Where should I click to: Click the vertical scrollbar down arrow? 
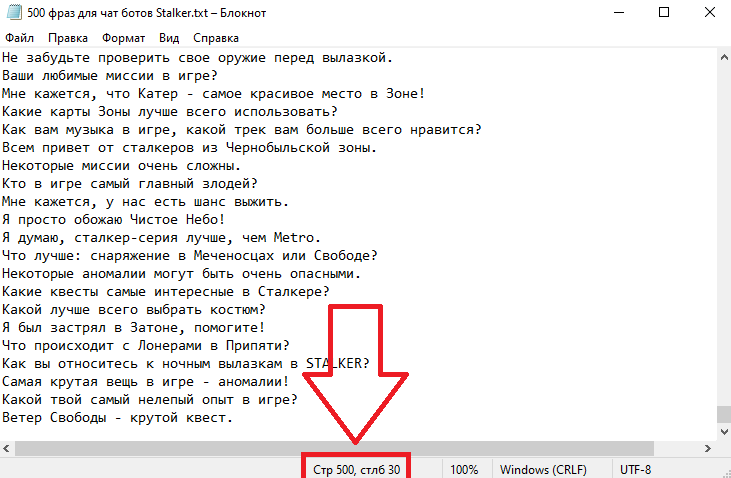click(x=724, y=431)
